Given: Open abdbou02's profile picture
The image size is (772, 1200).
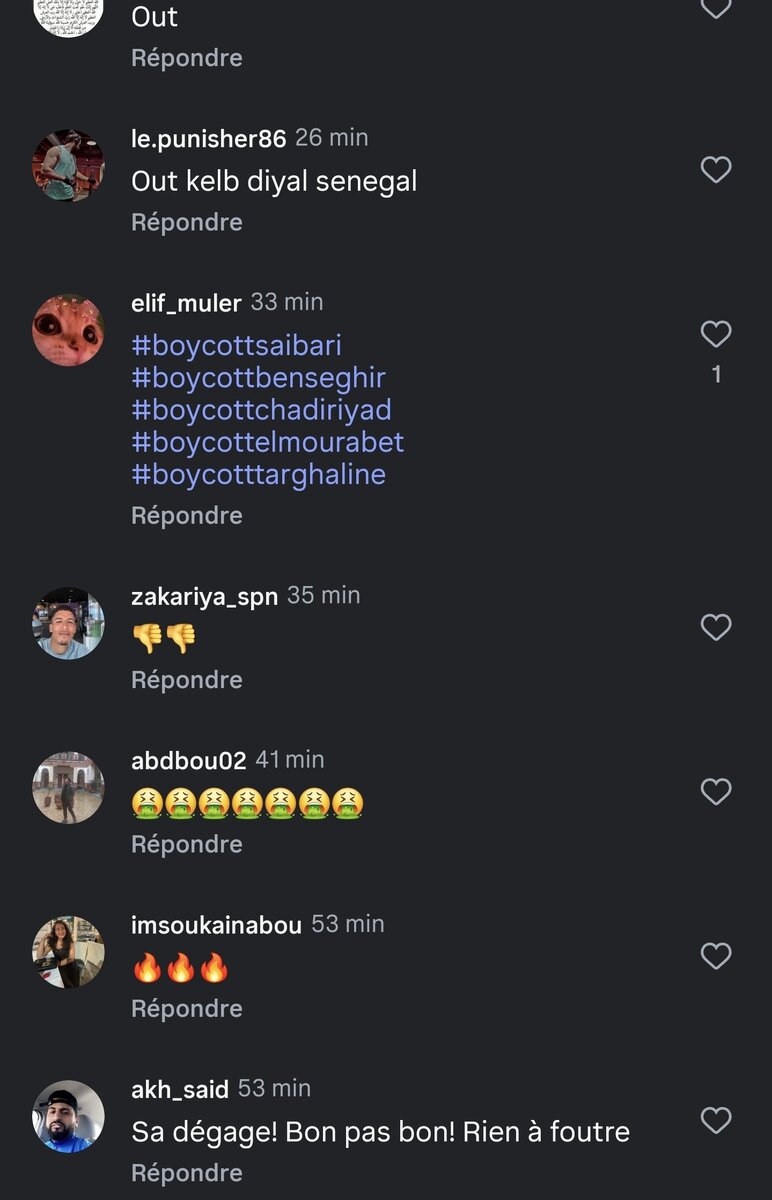Looking at the screenshot, I should 68,788.
